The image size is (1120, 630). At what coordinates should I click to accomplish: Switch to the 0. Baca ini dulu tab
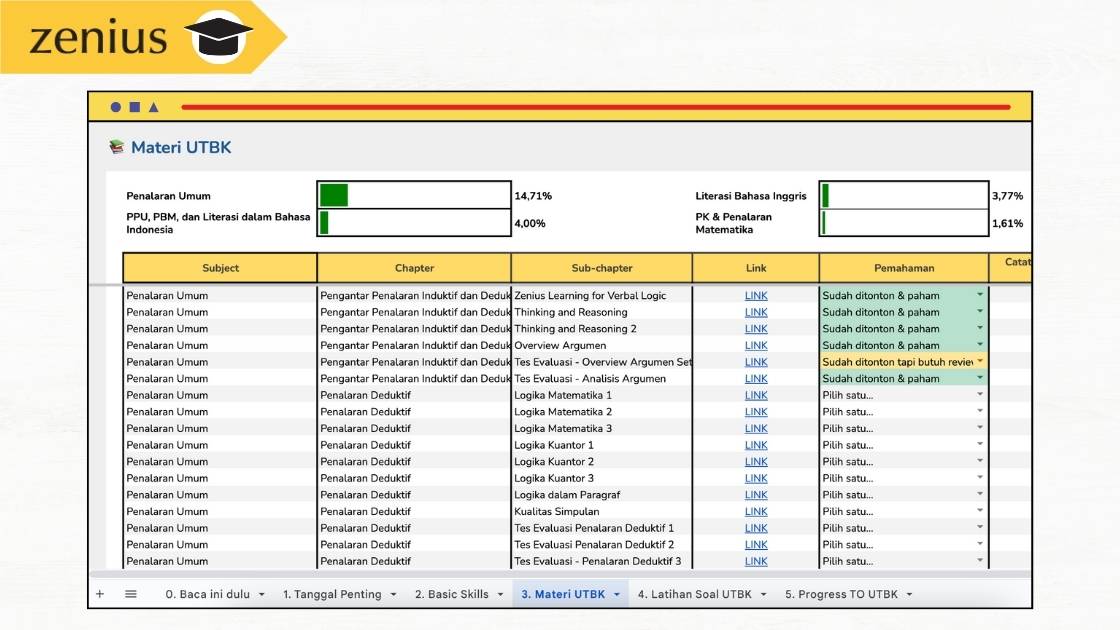[x=207, y=594]
